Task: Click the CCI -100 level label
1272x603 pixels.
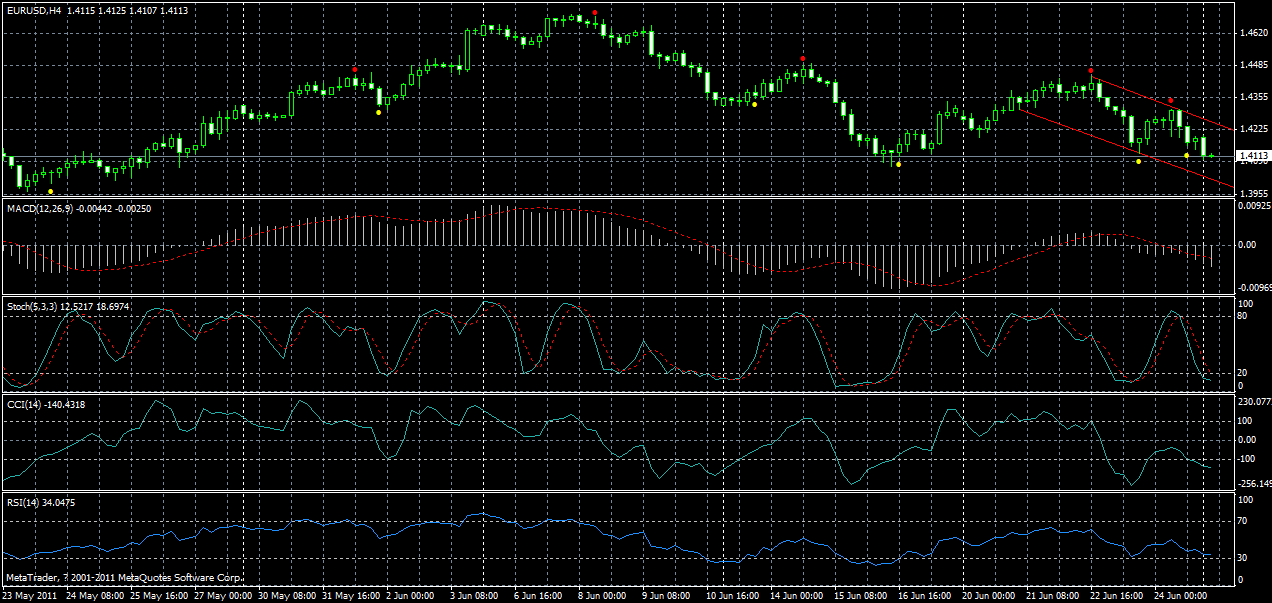Action: 1247,459
